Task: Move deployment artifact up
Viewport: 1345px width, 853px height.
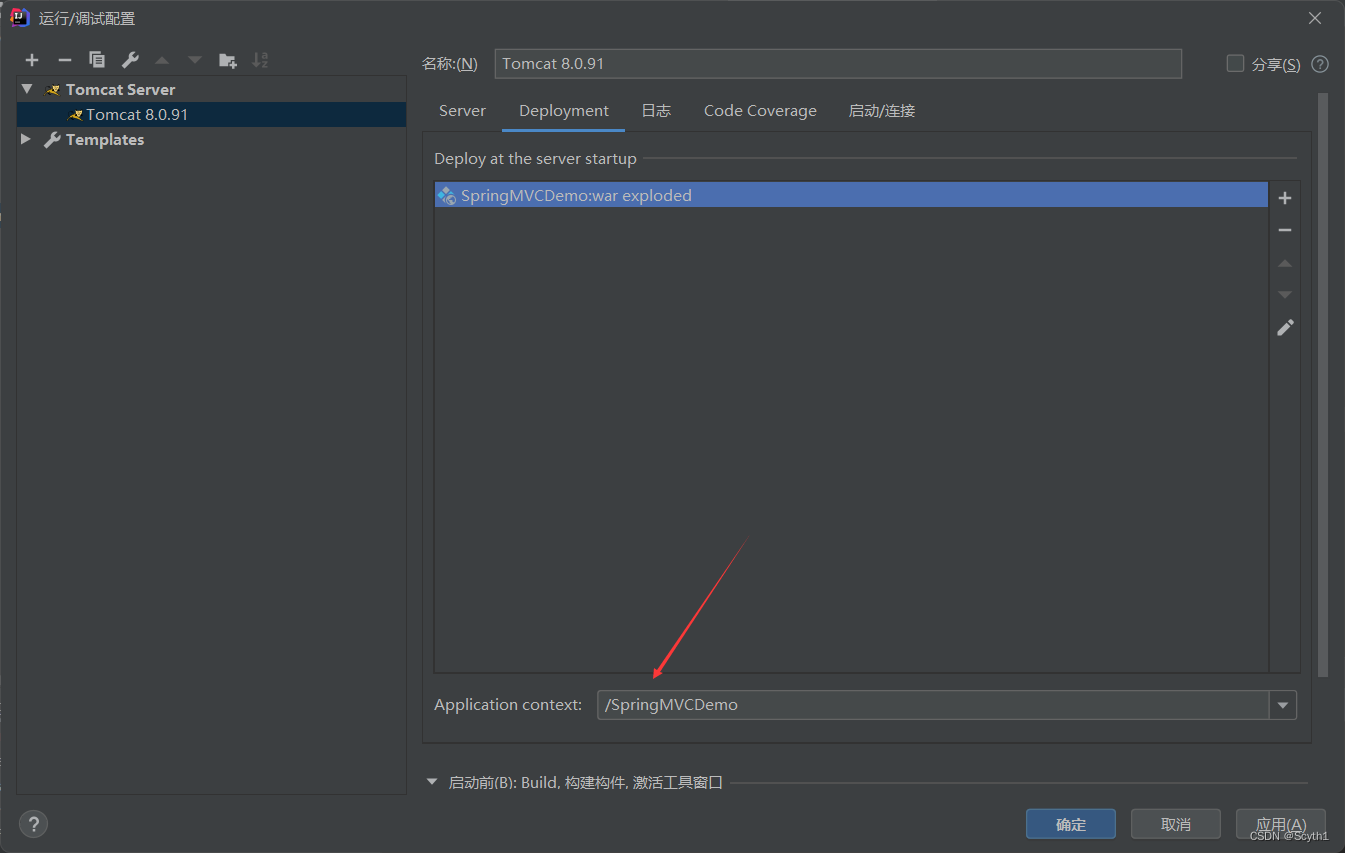Action: click(1285, 263)
